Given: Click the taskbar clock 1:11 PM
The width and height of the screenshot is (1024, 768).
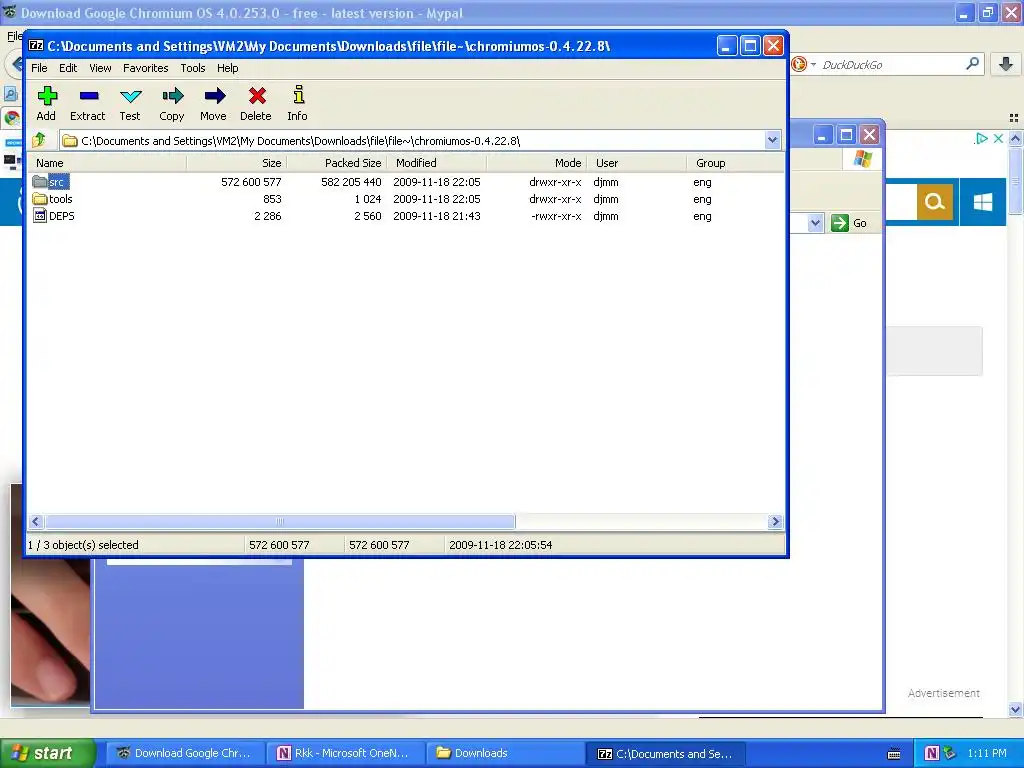Looking at the screenshot, I should coord(987,753).
